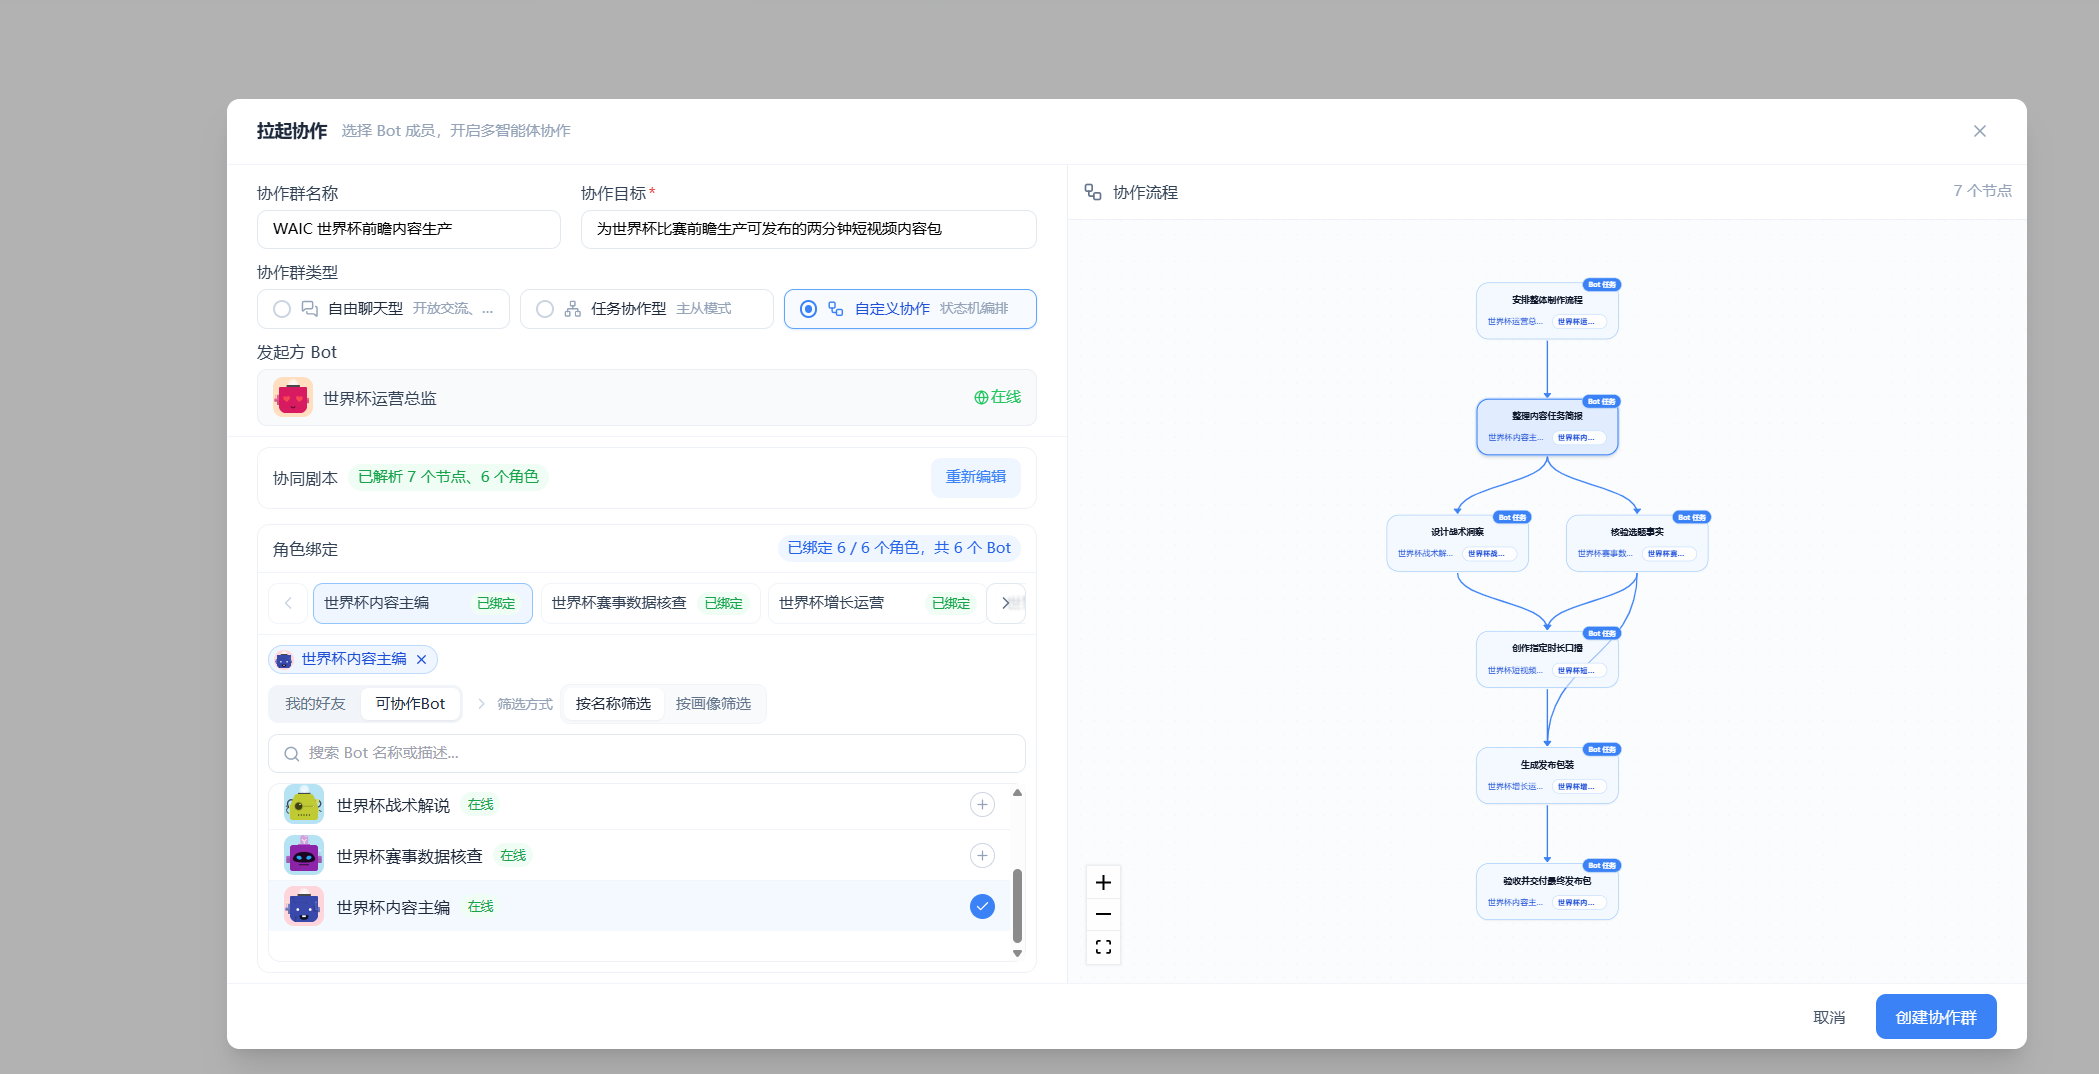Click the 创建协作群 button
This screenshot has width=2099, height=1074.
click(1936, 1017)
